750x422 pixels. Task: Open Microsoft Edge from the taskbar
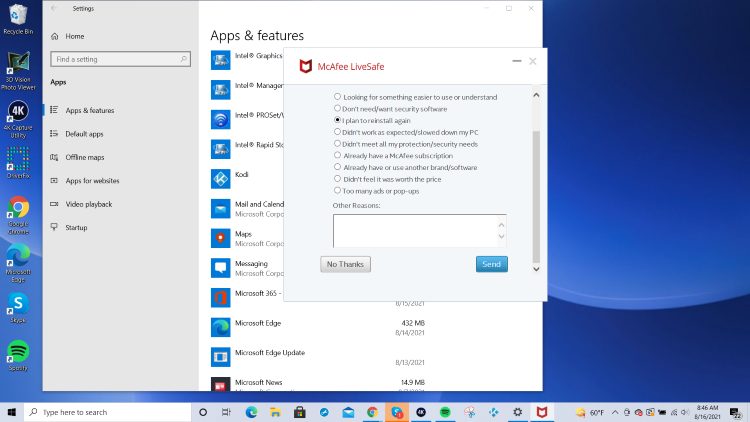click(x=251, y=412)
